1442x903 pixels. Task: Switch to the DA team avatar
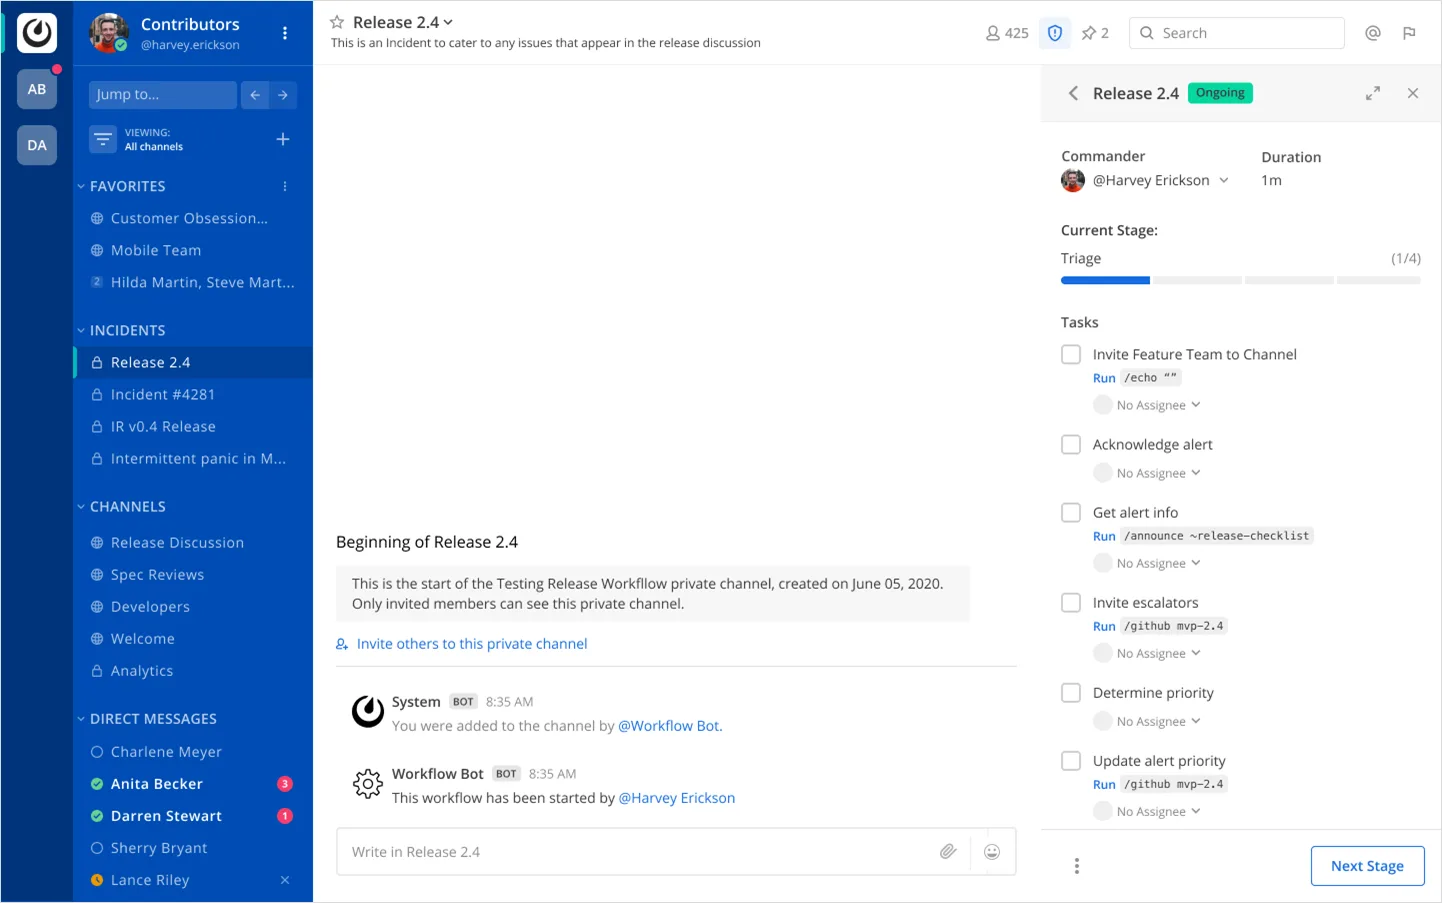(37, 145)
